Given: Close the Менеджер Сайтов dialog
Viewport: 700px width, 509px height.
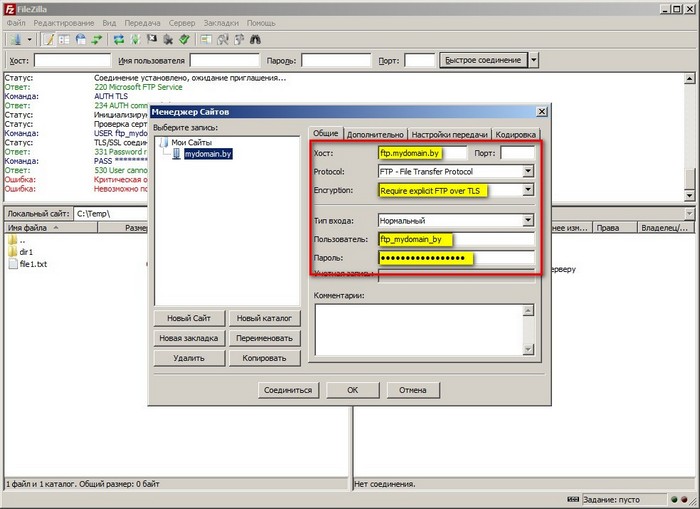Looking at the screenshot, I should click(542, 112).
